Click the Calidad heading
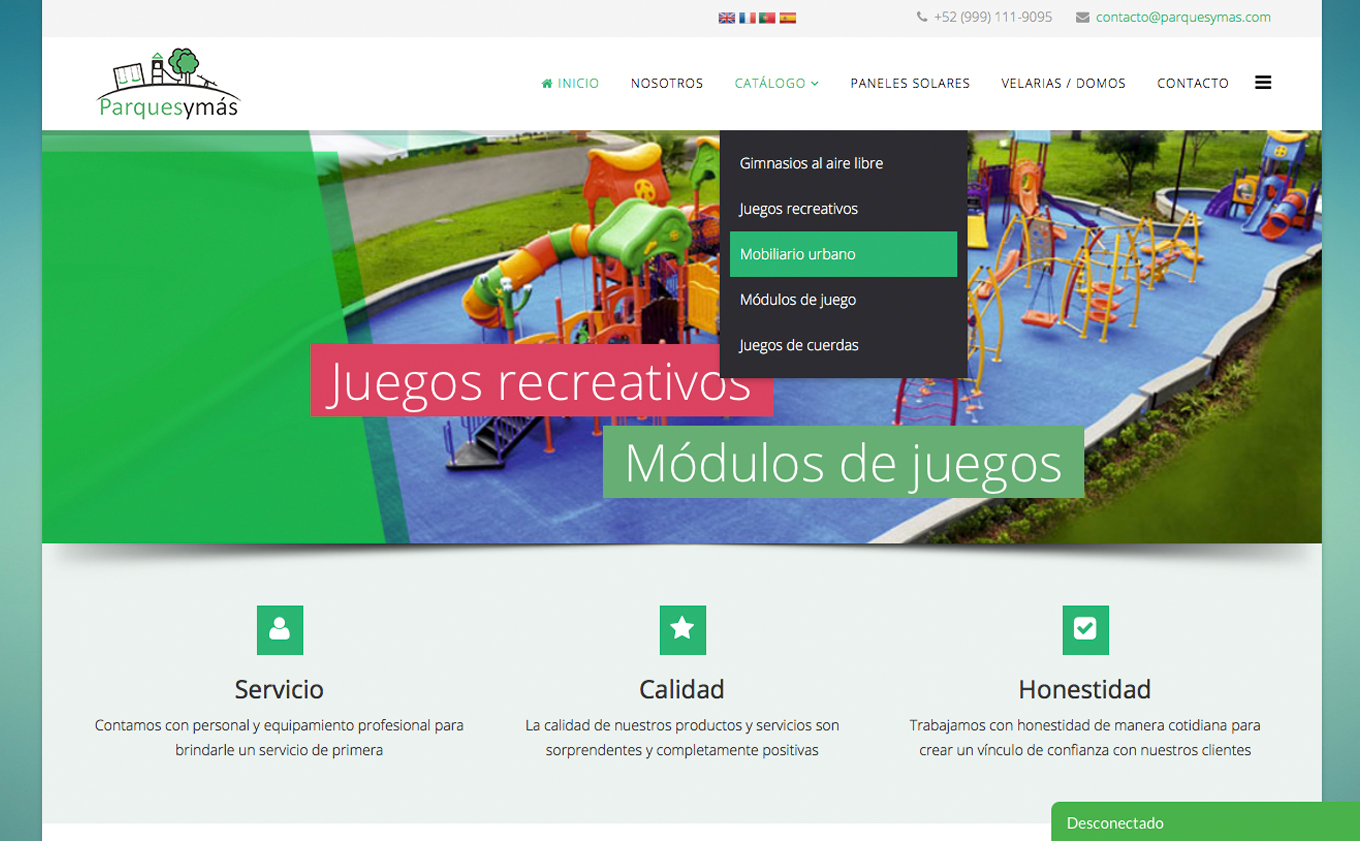Viewport: 1360px width, 841px height. 682,689
